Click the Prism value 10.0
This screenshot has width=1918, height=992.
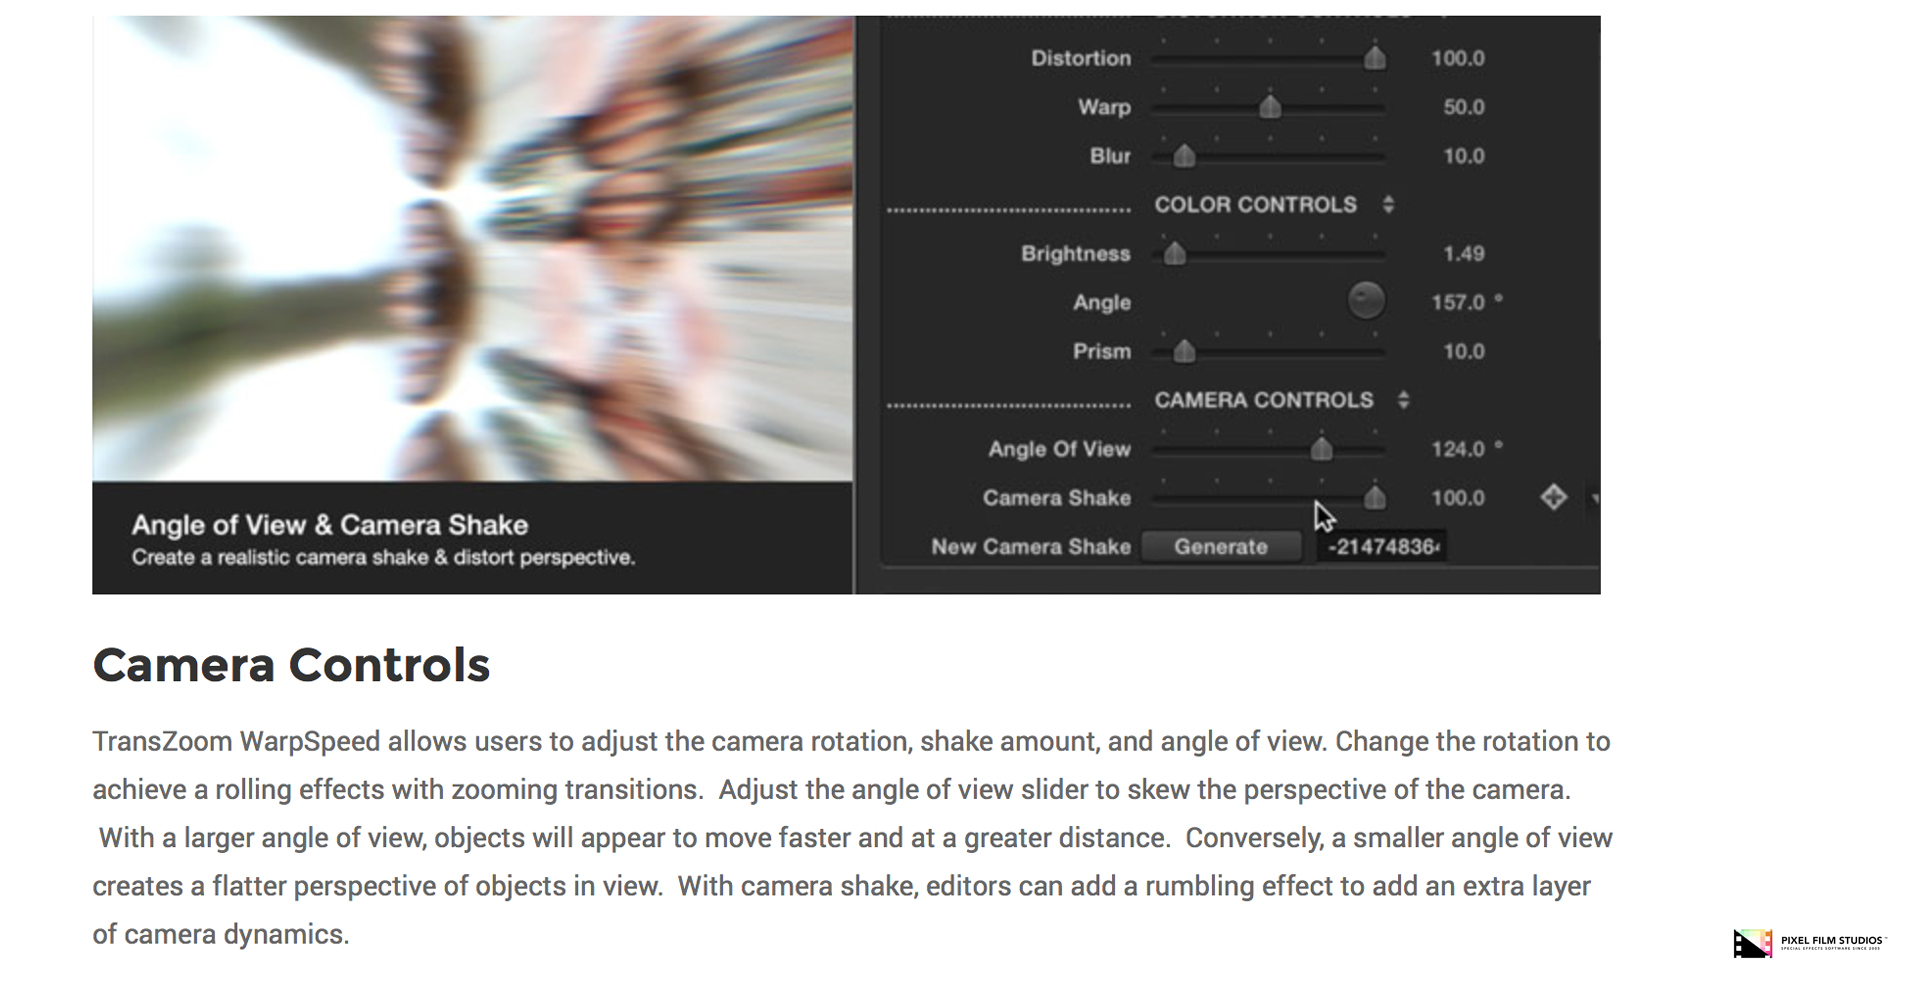pos(1464,351)
